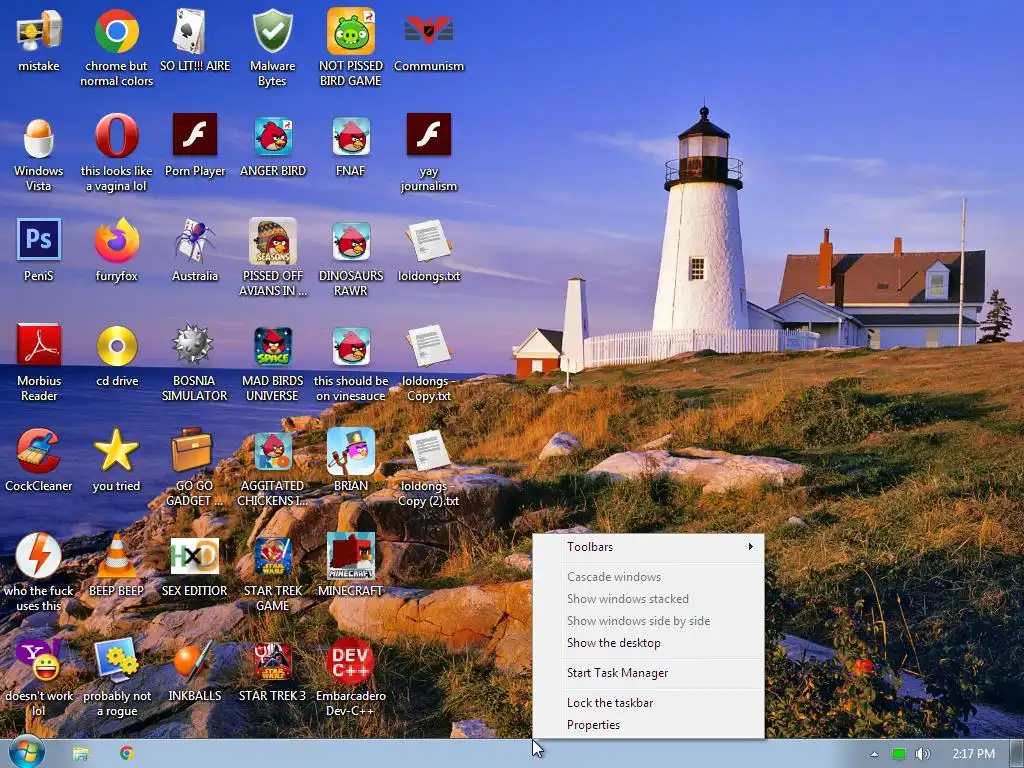
Task: Select the STAR TREK 3 icon
Action: pos(272,662)
